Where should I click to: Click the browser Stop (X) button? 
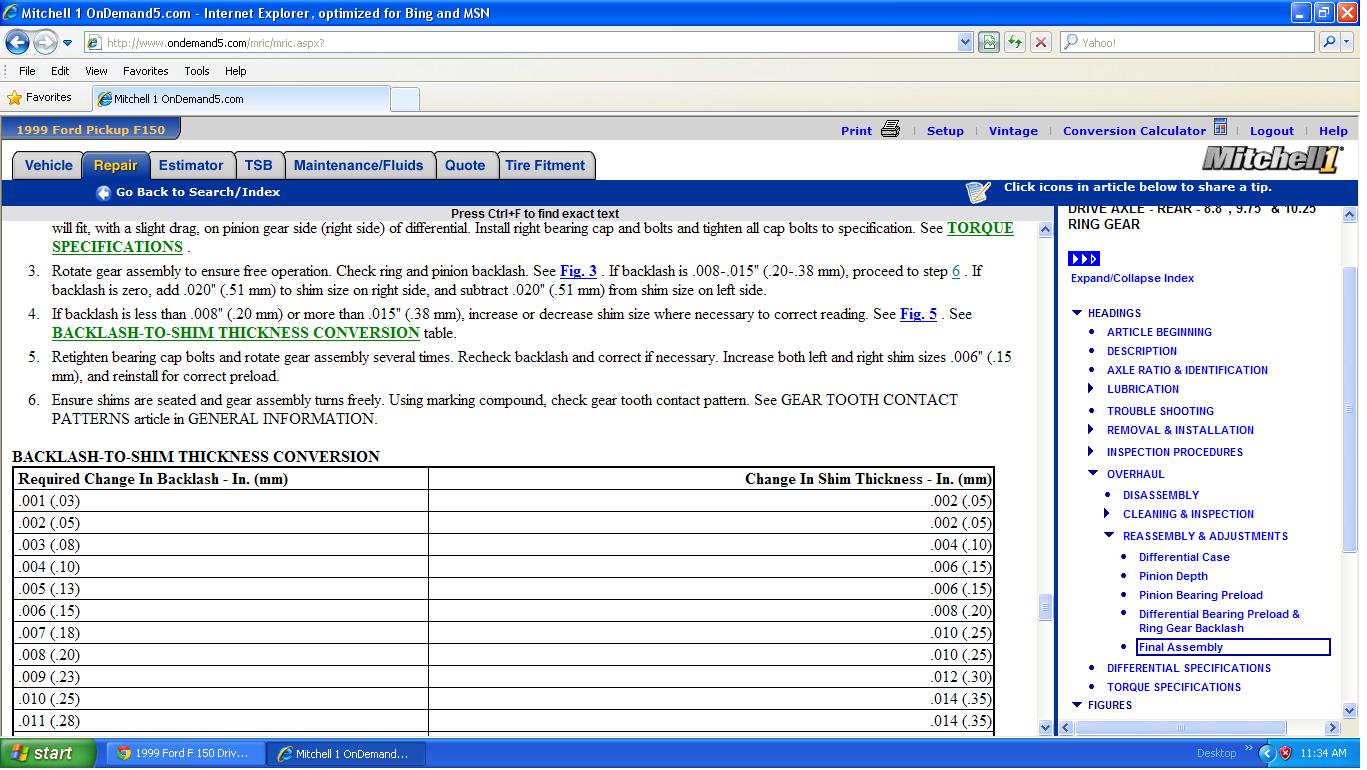tap(1040, 42)
